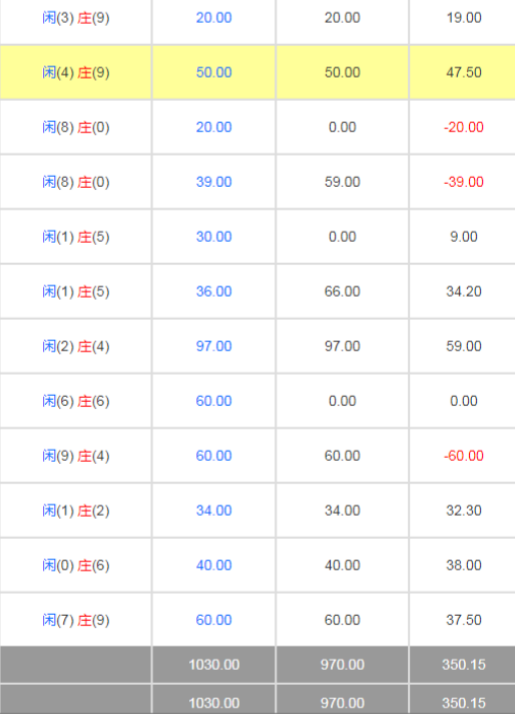Select the 闲(6) 庄(6) tie result cell
515x714 pixels.
coord(76,401)
